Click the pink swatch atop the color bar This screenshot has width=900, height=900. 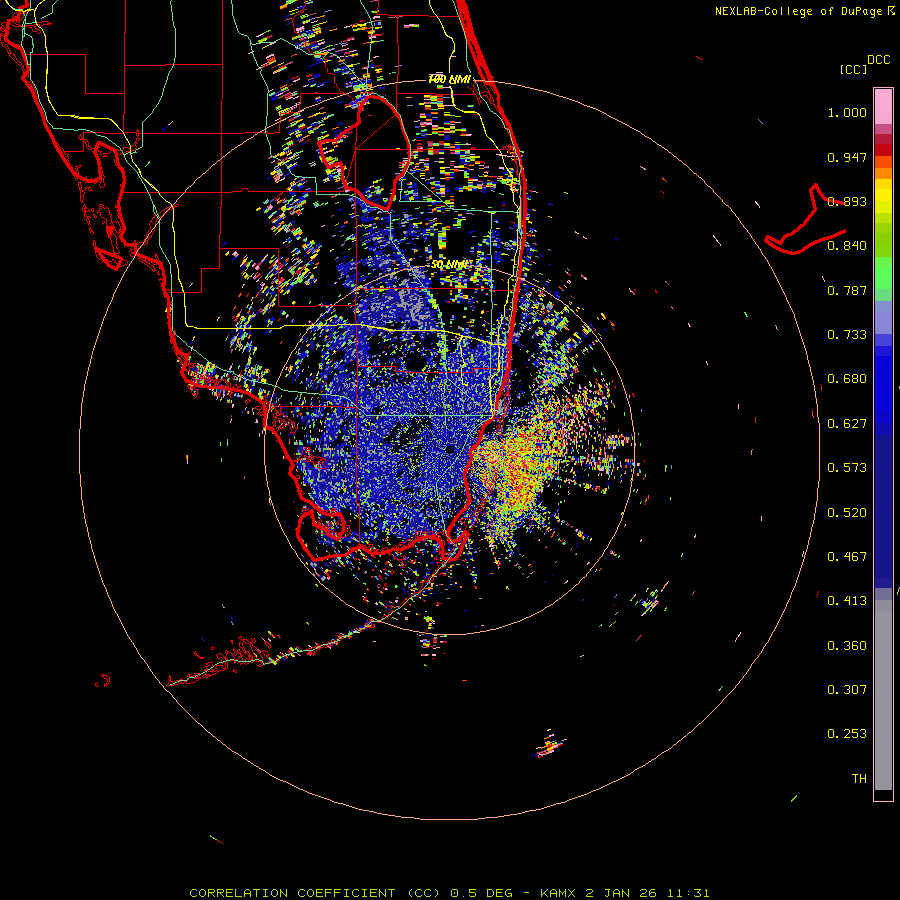pyautogui.click(x=883, y=106)
